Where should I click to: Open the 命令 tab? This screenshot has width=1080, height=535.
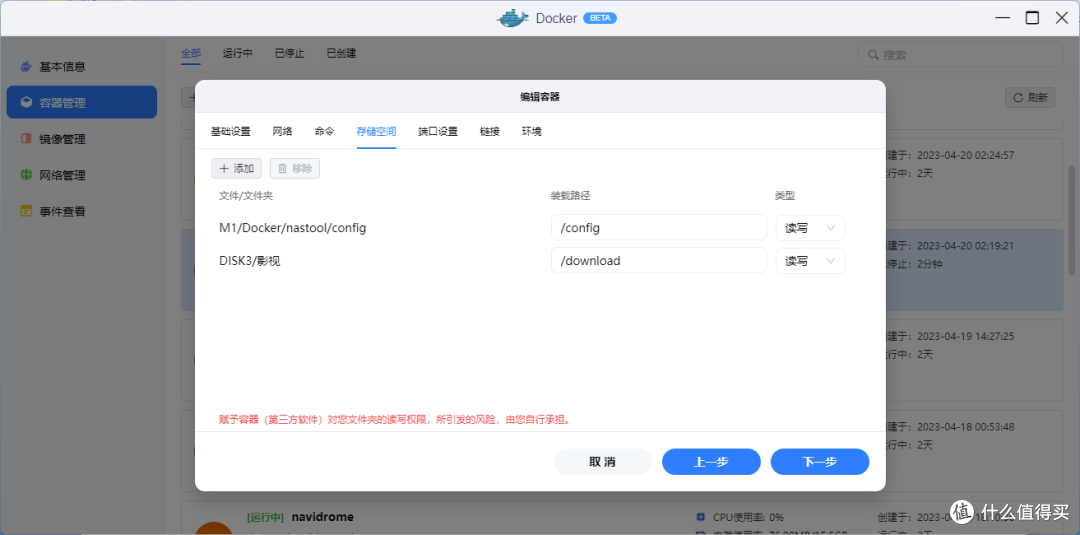(324, 132)
